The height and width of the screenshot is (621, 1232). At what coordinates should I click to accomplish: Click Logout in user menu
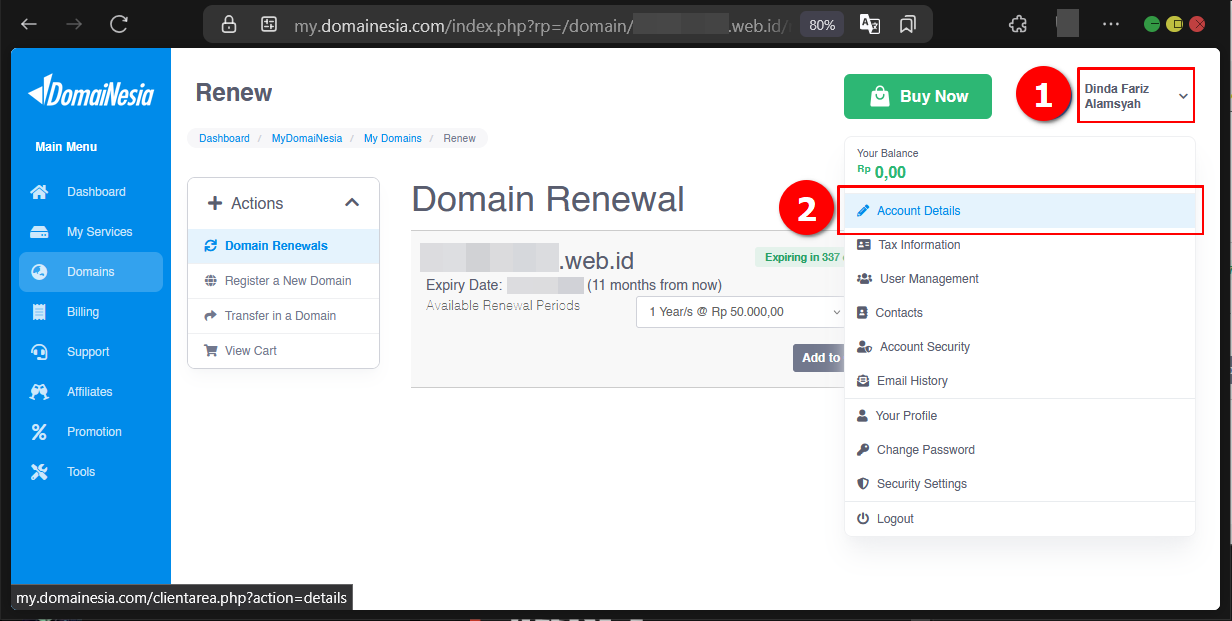[1020, 519]
